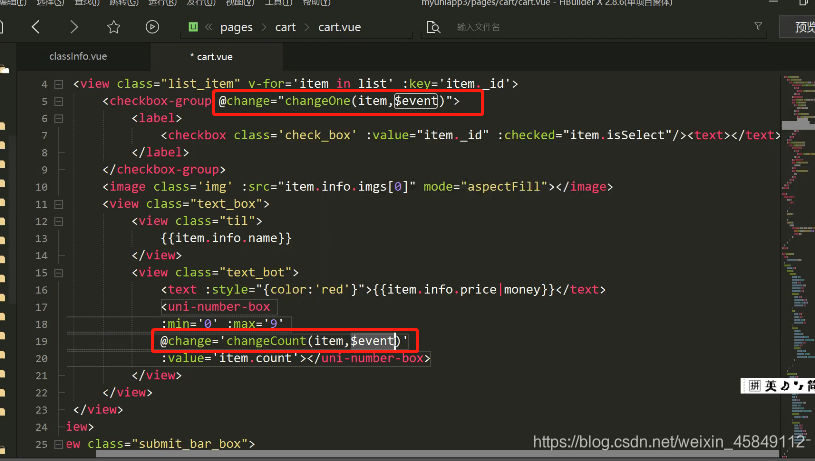Click the punctuation icon in IME toolbar
Screen dimensions: 815x461
(798, 386)
